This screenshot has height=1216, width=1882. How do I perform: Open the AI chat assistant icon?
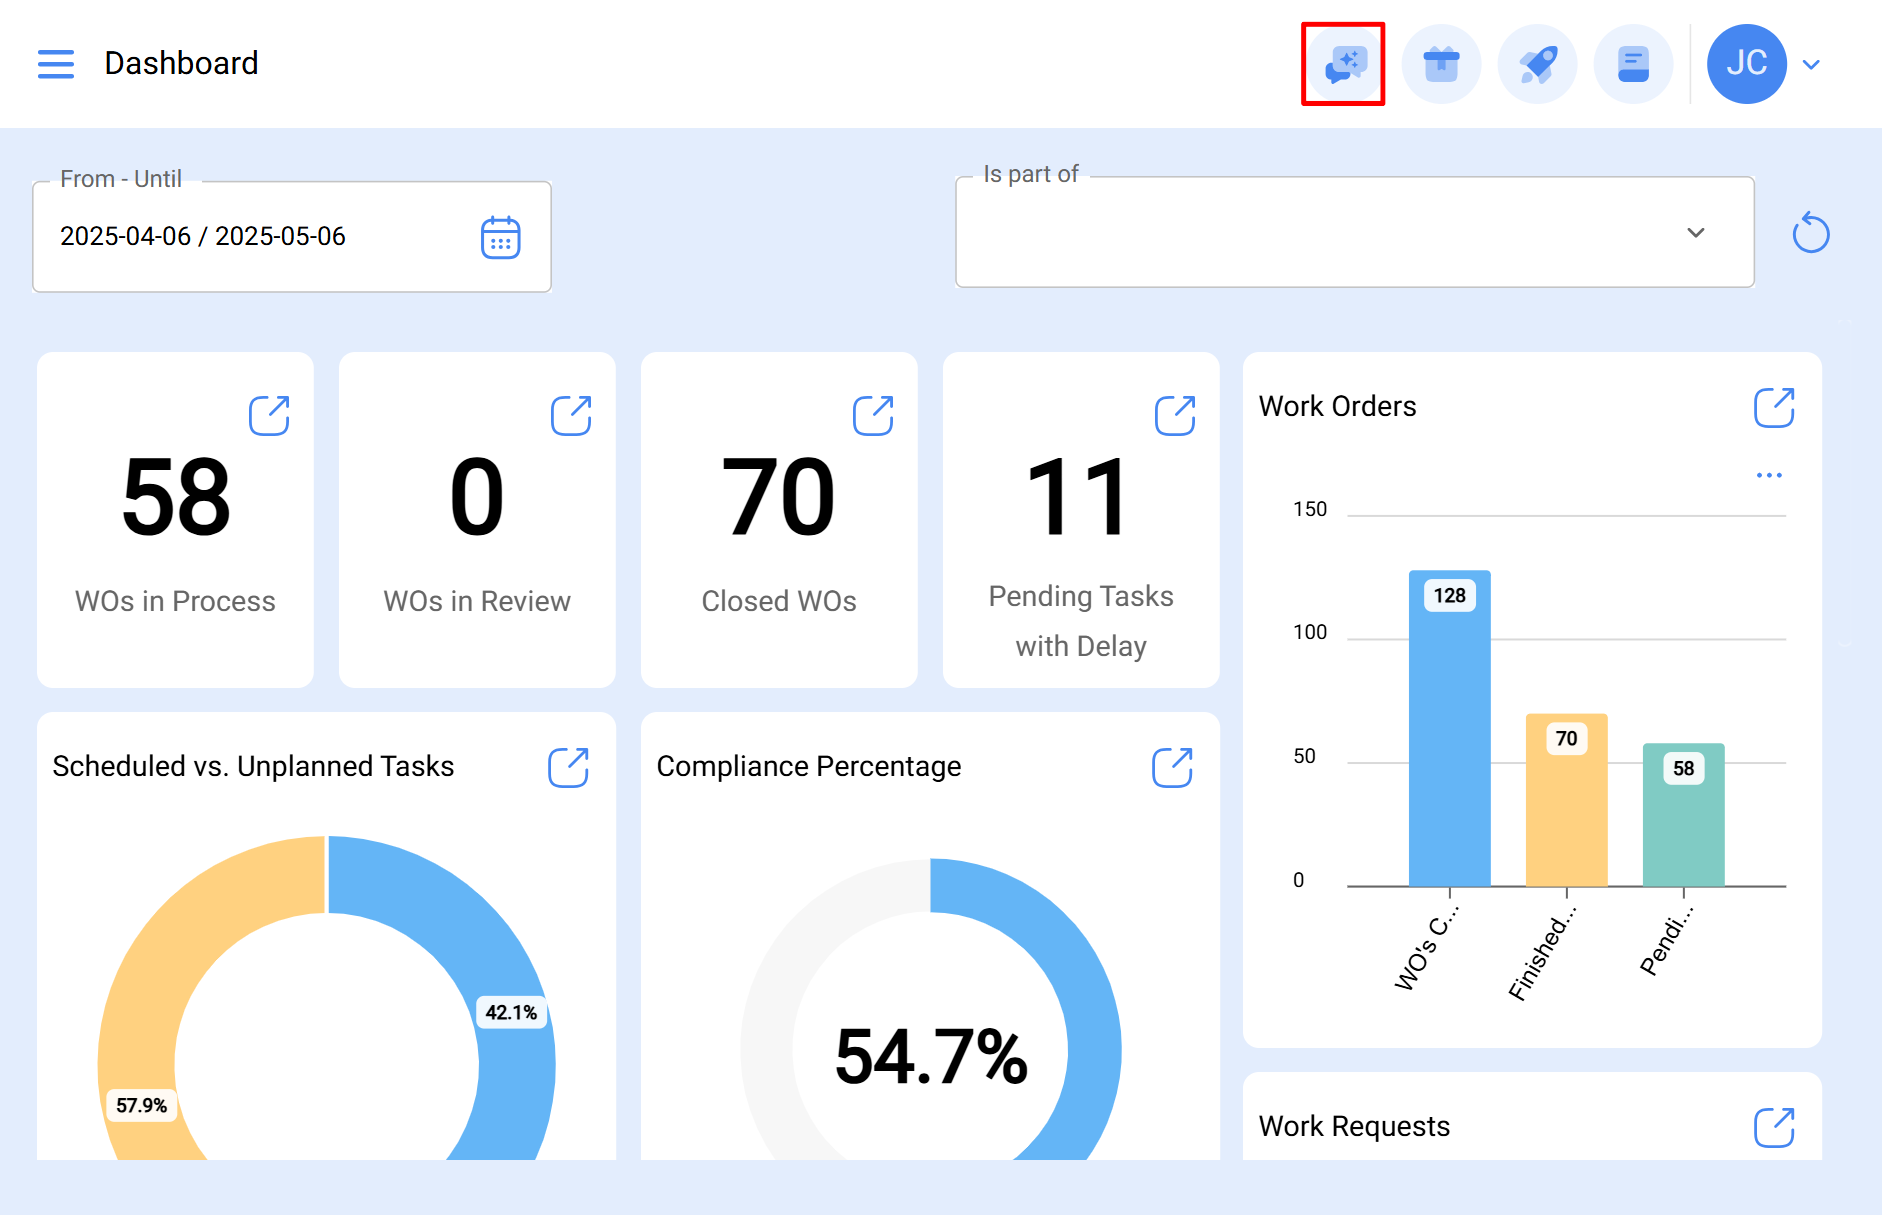[x=1344, y=64]
